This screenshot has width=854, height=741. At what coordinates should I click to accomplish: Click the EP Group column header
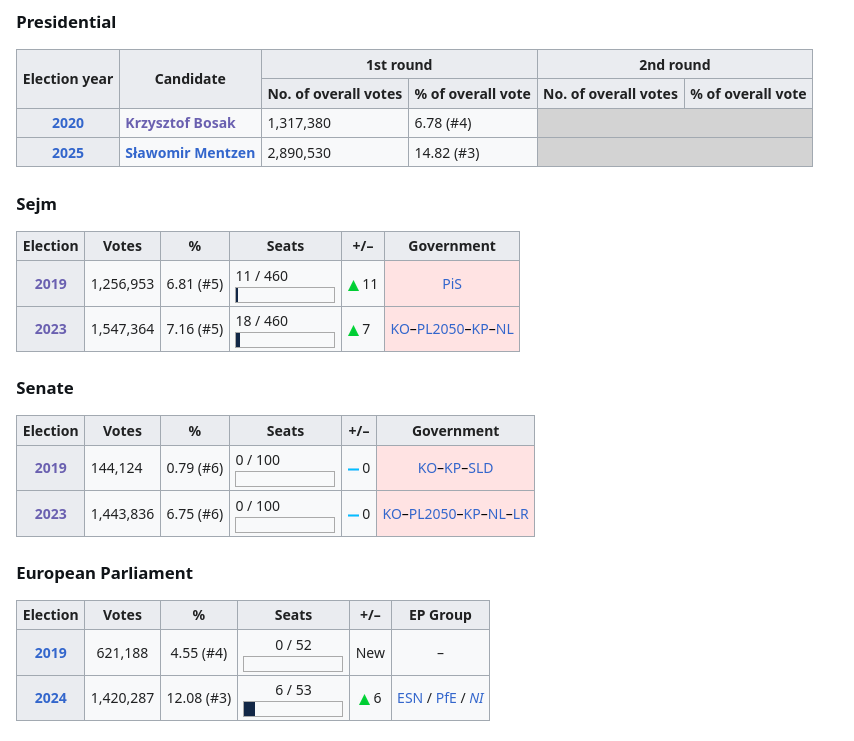click(441, 615)
